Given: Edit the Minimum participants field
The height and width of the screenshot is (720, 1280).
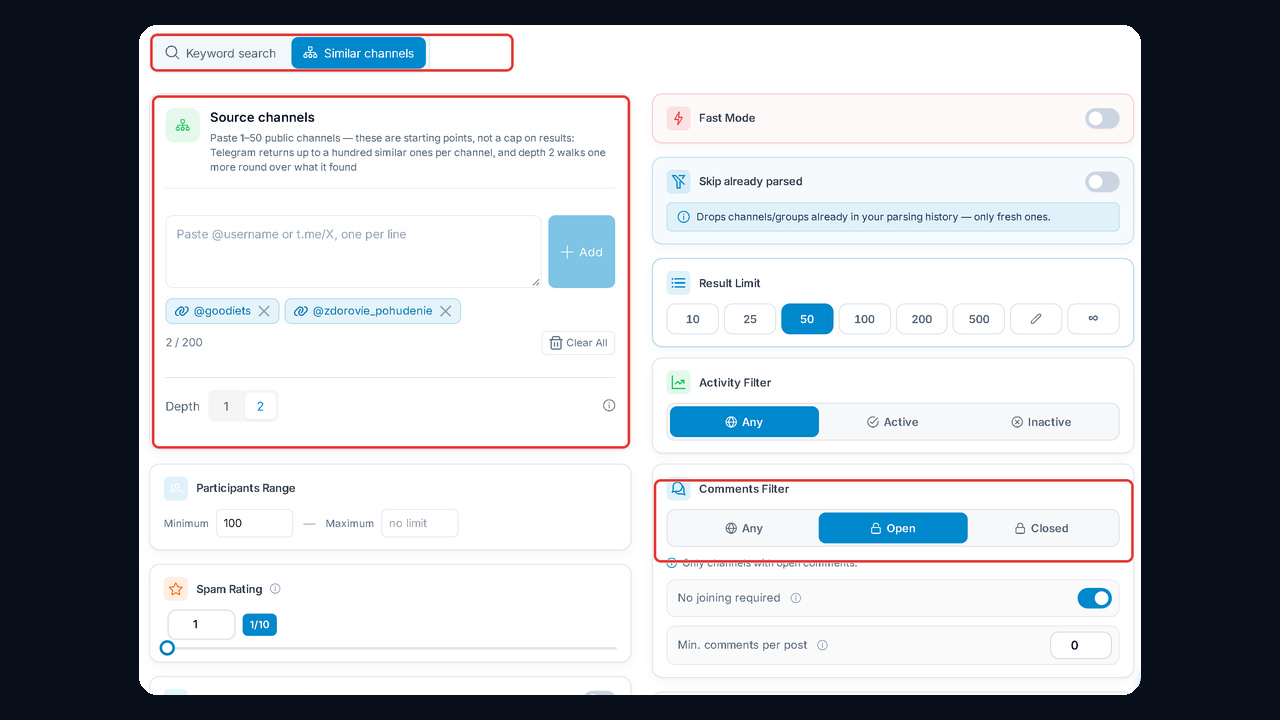Looking at the screenshot, I should click(x=255, y=523).
